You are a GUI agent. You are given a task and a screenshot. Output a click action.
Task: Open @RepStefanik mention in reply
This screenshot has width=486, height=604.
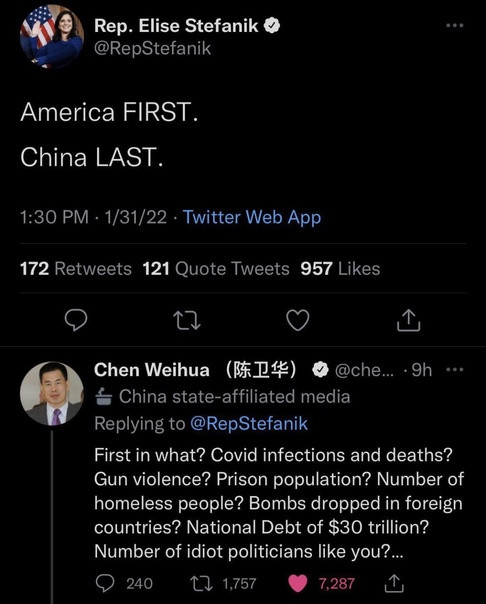coord(249,423)
